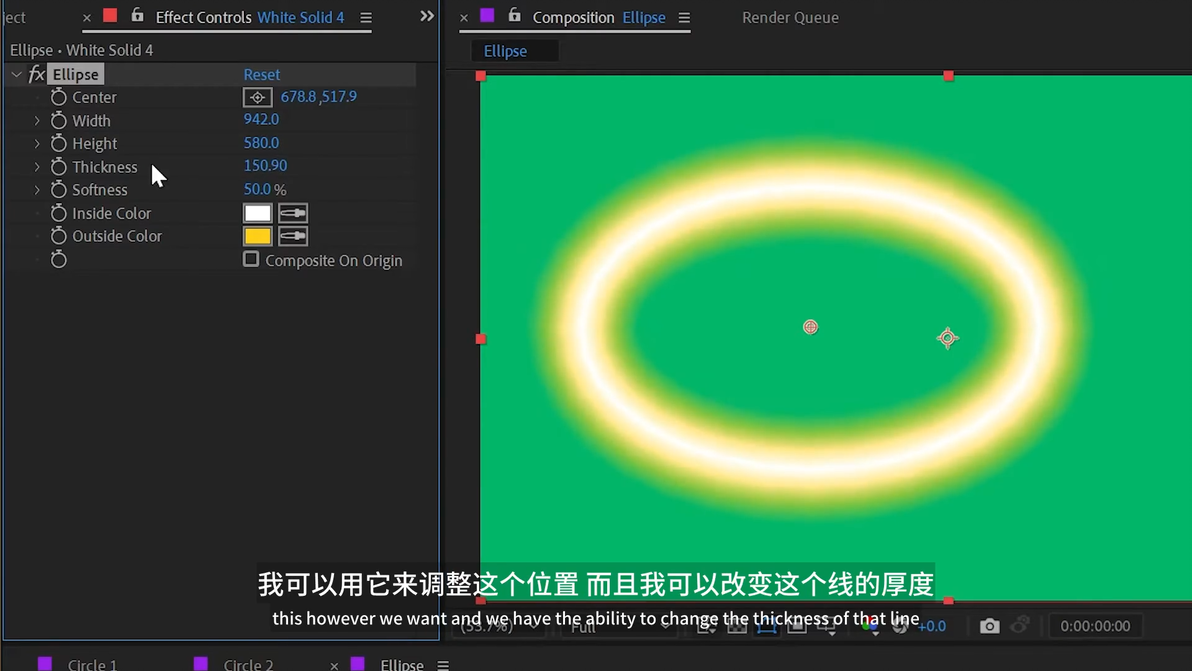Switch to the Circle 1 timeline tab
The width and height of the screenshot is (1192, 671).
[x=92, y=665]
